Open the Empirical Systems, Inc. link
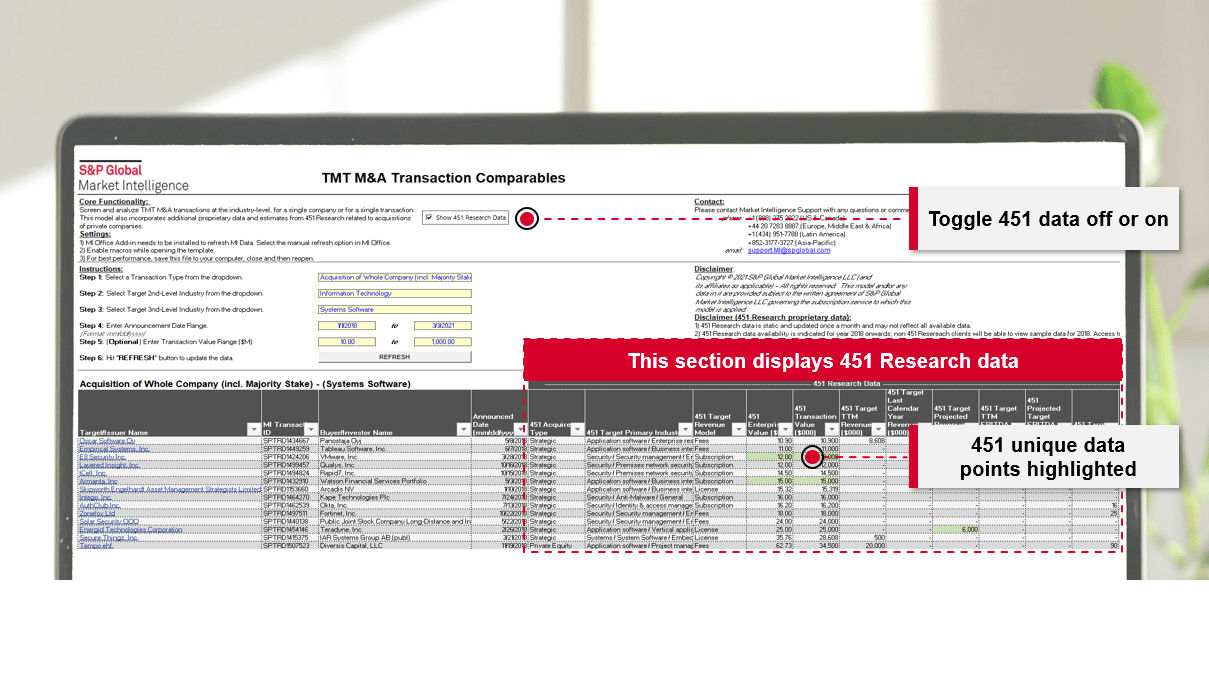This screenshot has height=674, width=1209. [114, 449]
